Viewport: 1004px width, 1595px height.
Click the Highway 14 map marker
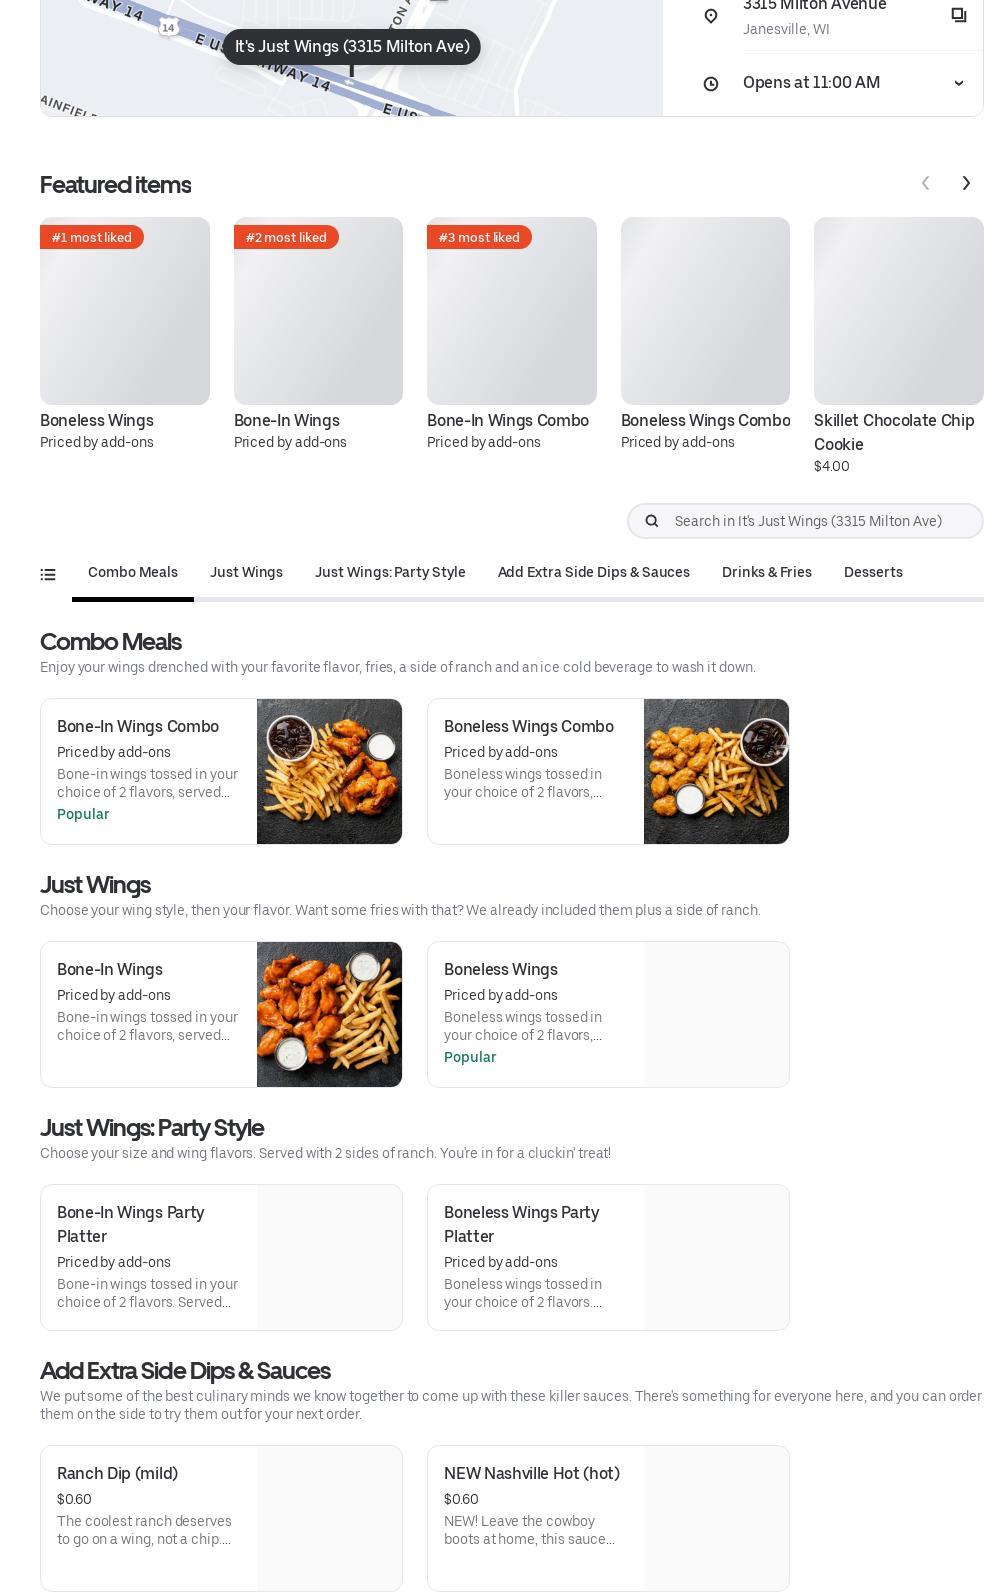click(x=169, y=28)
